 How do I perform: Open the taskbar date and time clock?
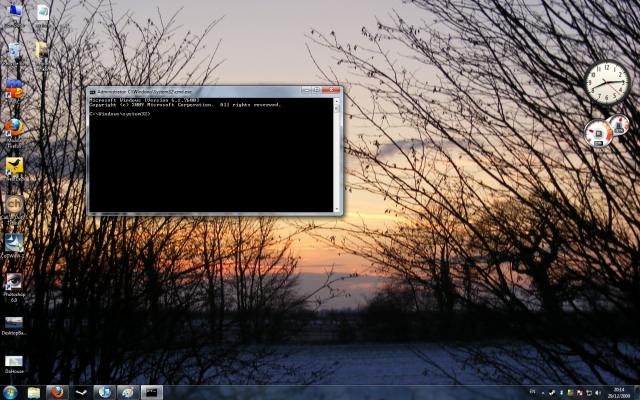617,392
